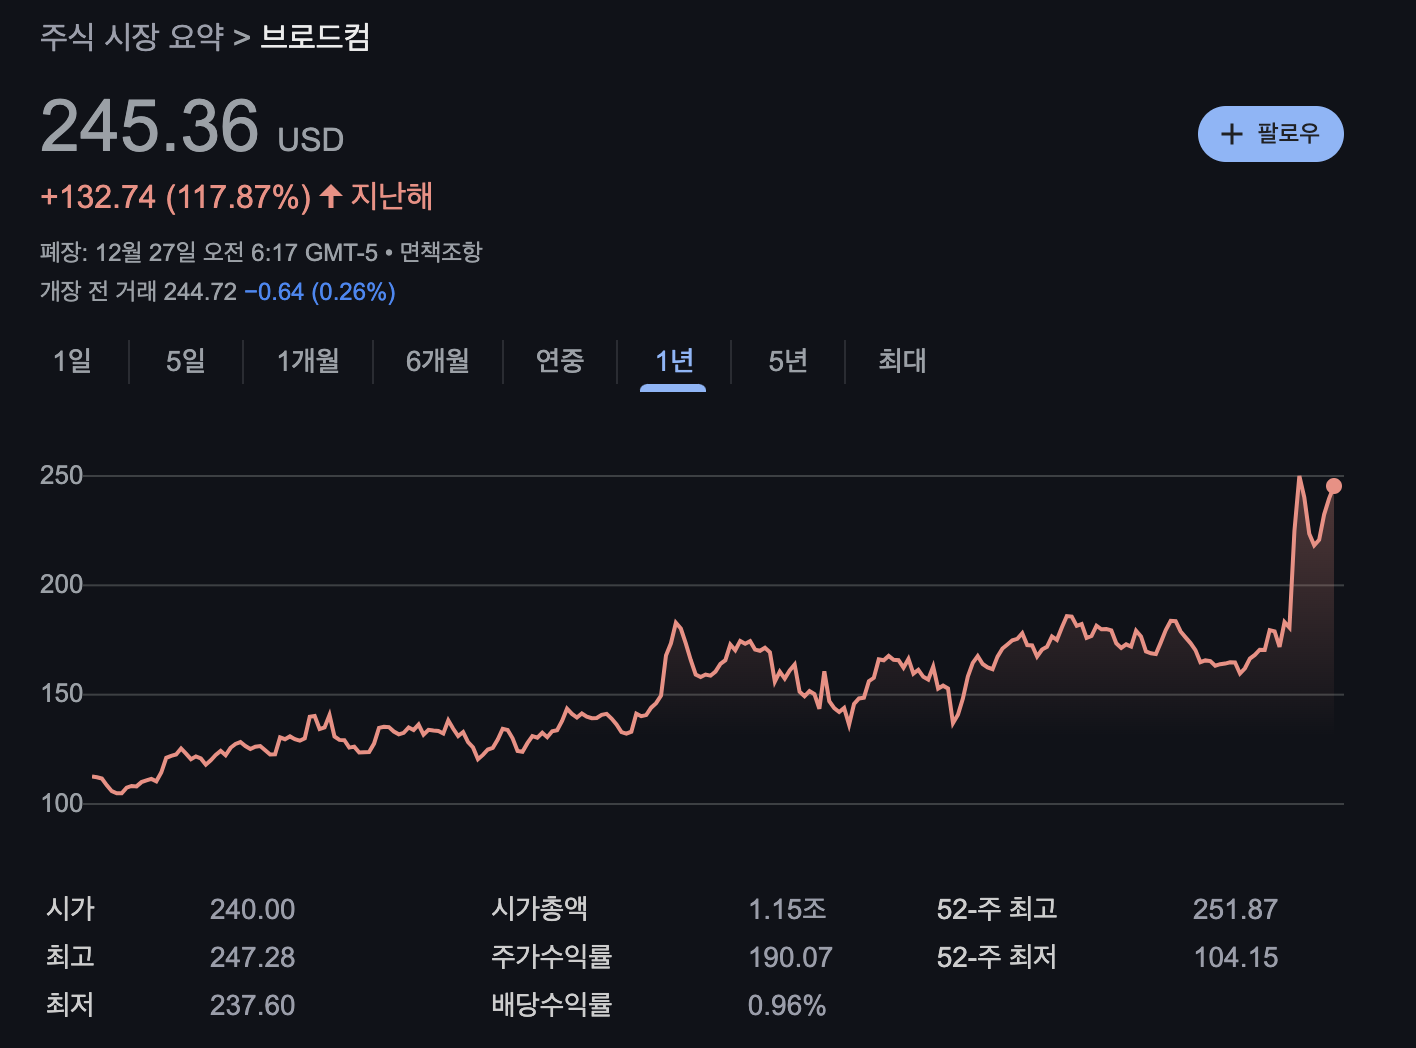
Task: Select the 5일 time range tab
Action: [x=184, y=362]
